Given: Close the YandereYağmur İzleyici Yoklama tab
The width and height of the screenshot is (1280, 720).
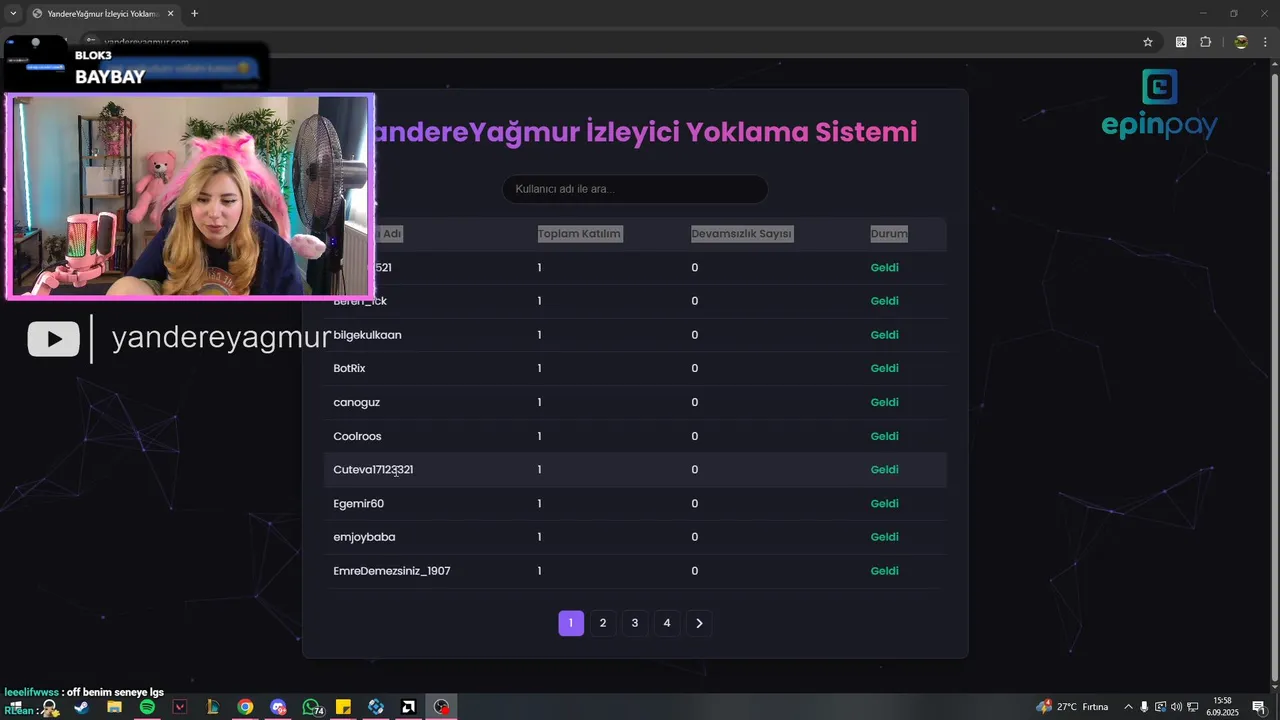Looking at the screenshot, I should coord(171,14).
